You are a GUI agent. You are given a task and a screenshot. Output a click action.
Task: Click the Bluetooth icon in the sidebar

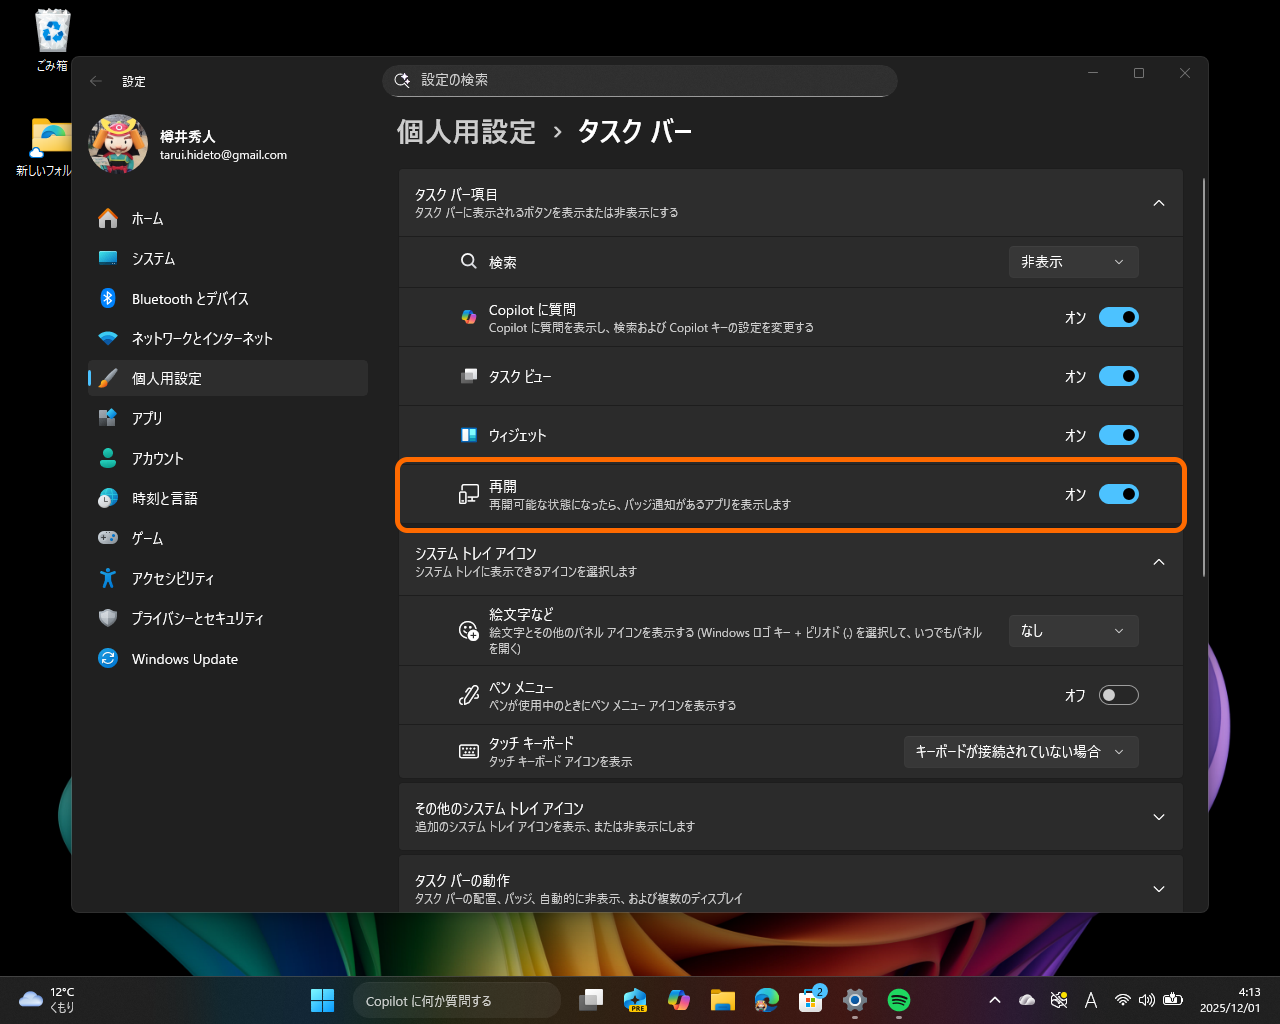tap(108, 298)
